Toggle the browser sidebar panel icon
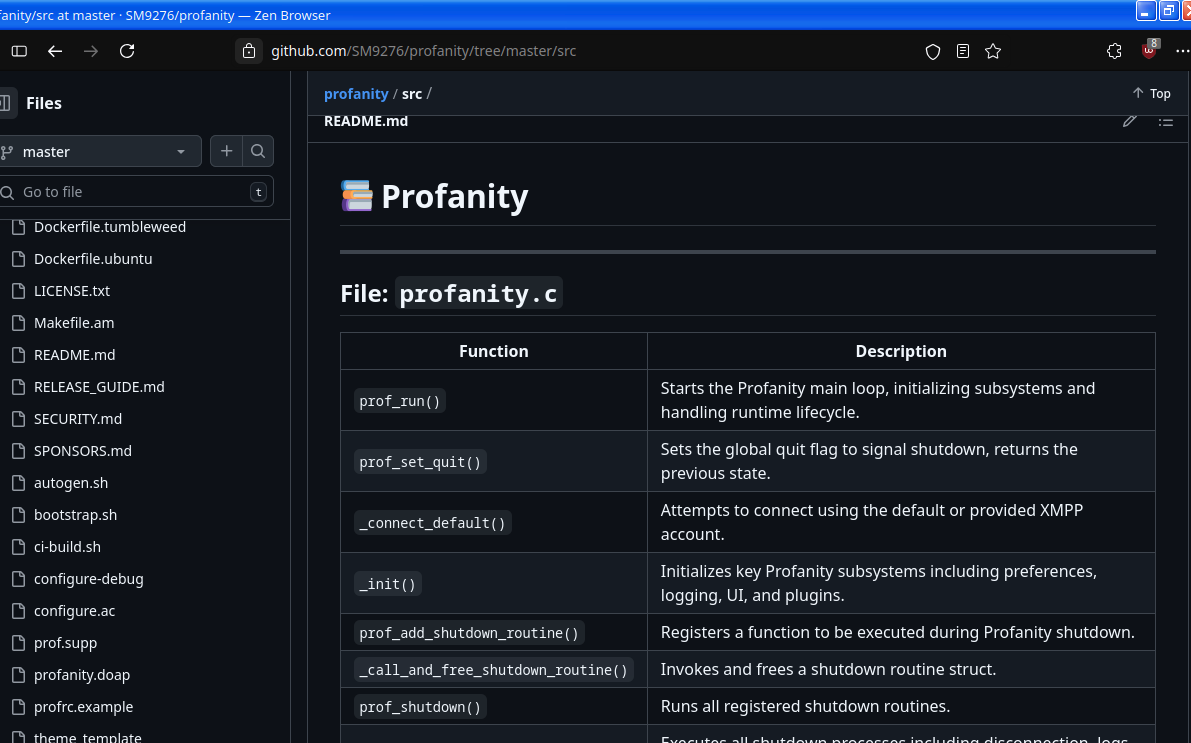Image resolution: width=1191 pixels, height=743 pixels. point(19,51)
